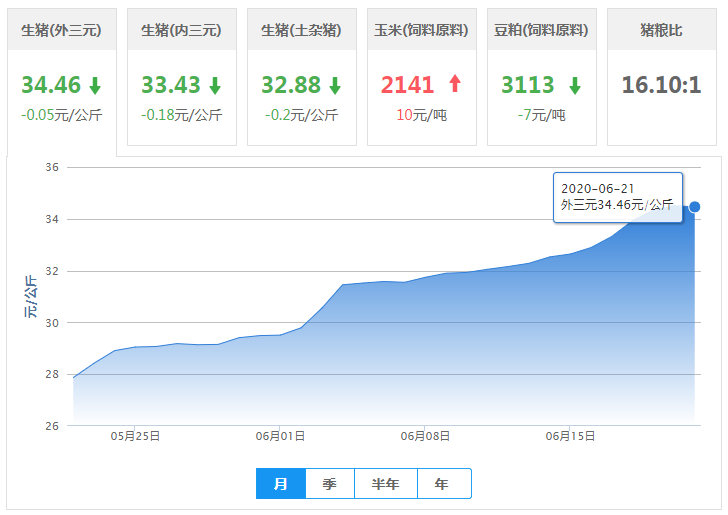Screen dimensions: 728x515
Task: Click green down arrow beside 32.88
Action: [x=335, y=85]
